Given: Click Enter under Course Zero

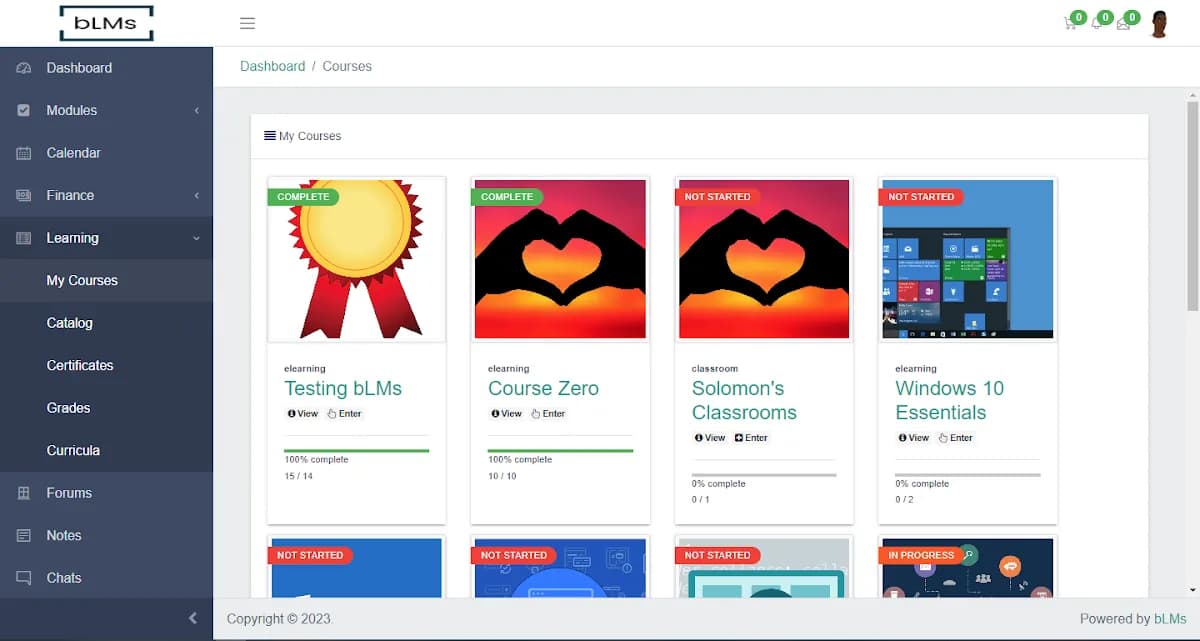Looking at the screenshot, I should pyautogui.click(x=548, y=414).
